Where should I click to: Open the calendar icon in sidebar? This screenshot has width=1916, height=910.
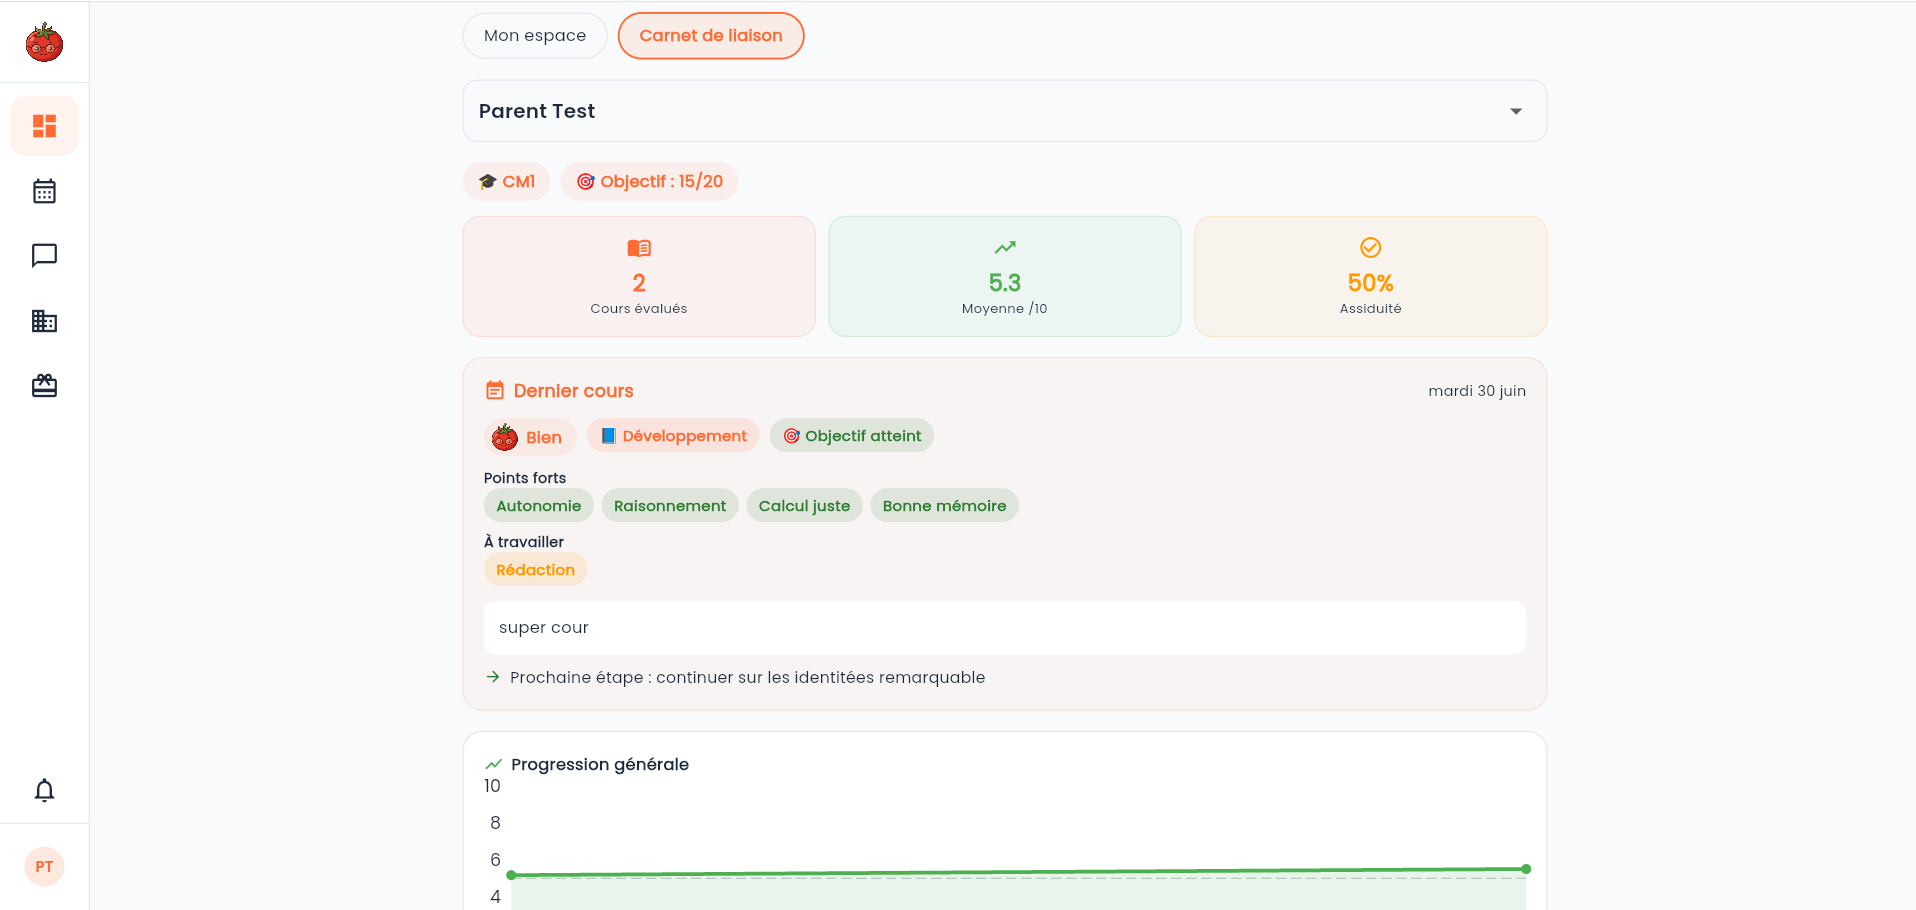click(x=44, y=191)
